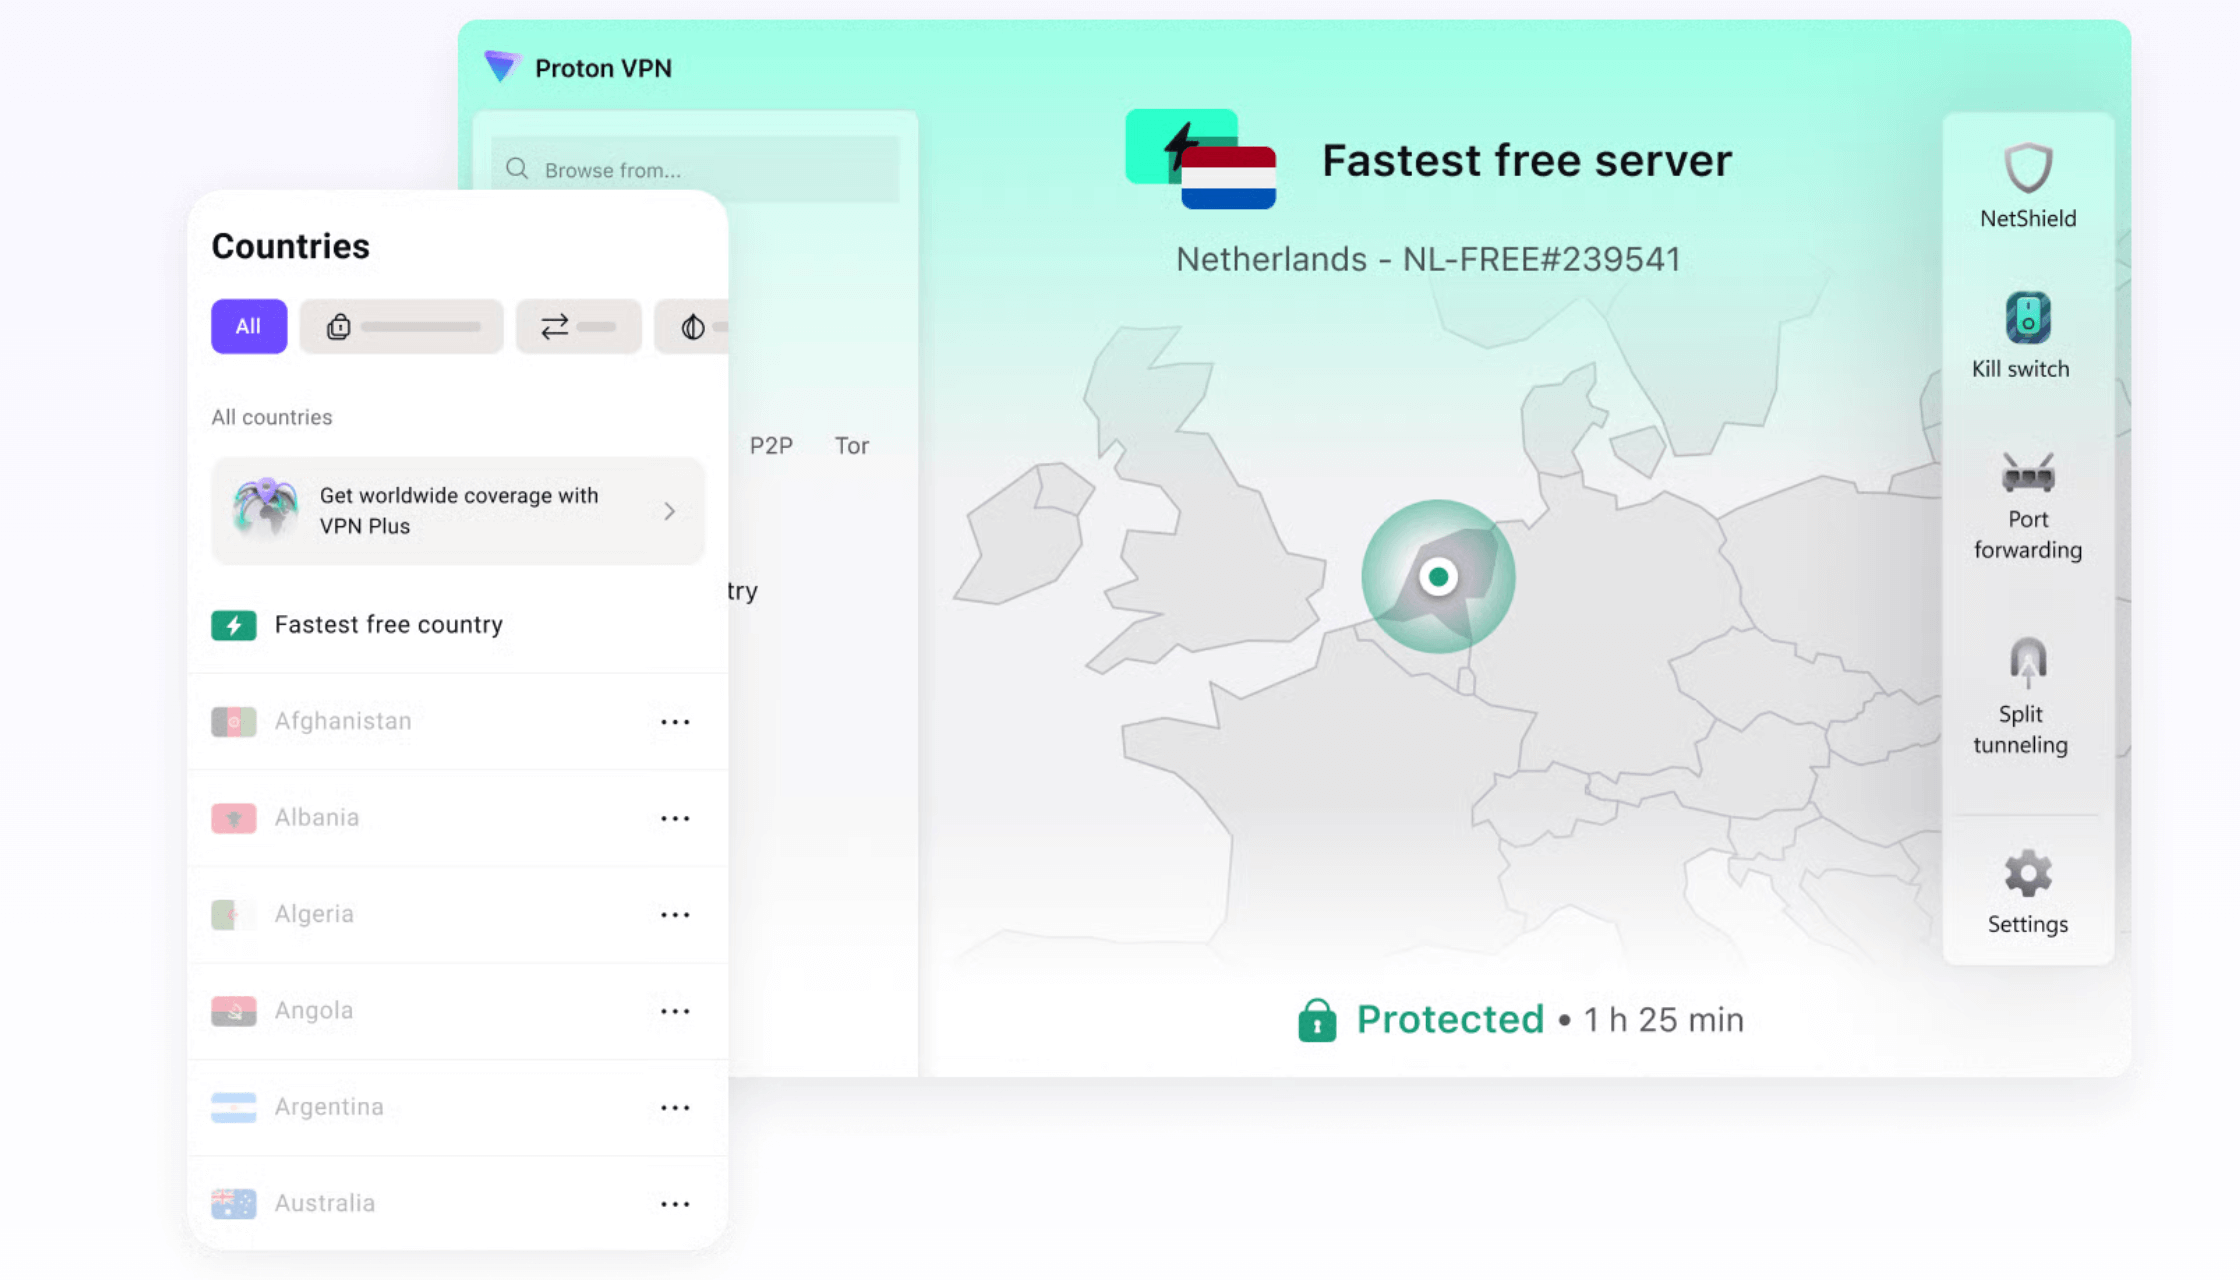Switch to the P2P tab
The image size is (2240, 1280).
coord(770,445)
